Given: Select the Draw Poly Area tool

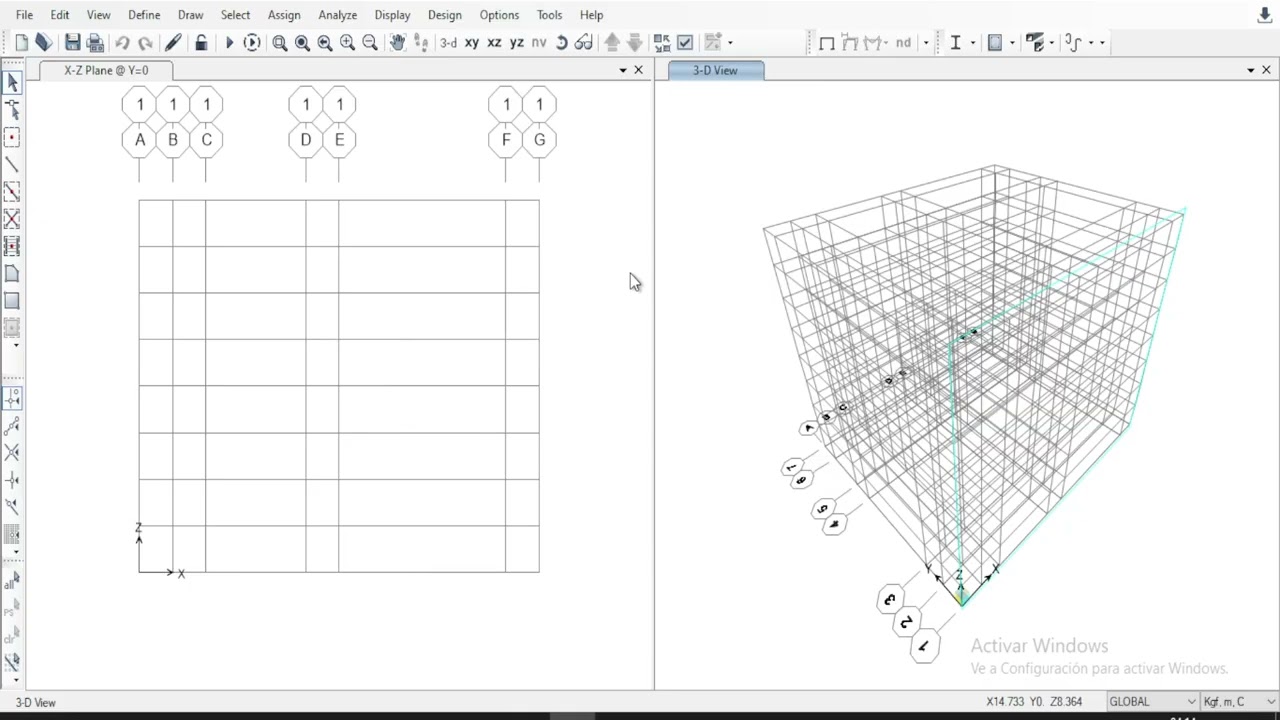Looking at the screenshot, I should pos(12,273).
